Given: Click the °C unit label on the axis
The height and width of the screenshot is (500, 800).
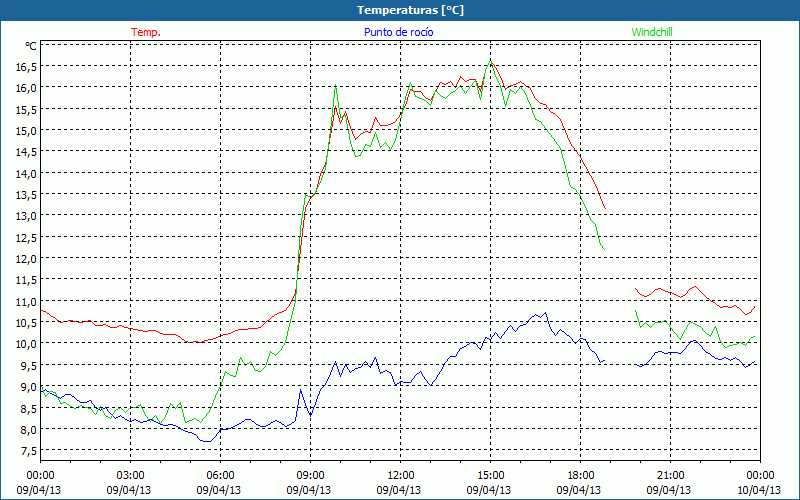Looking at the screenshot, I should tap(31, 46).
